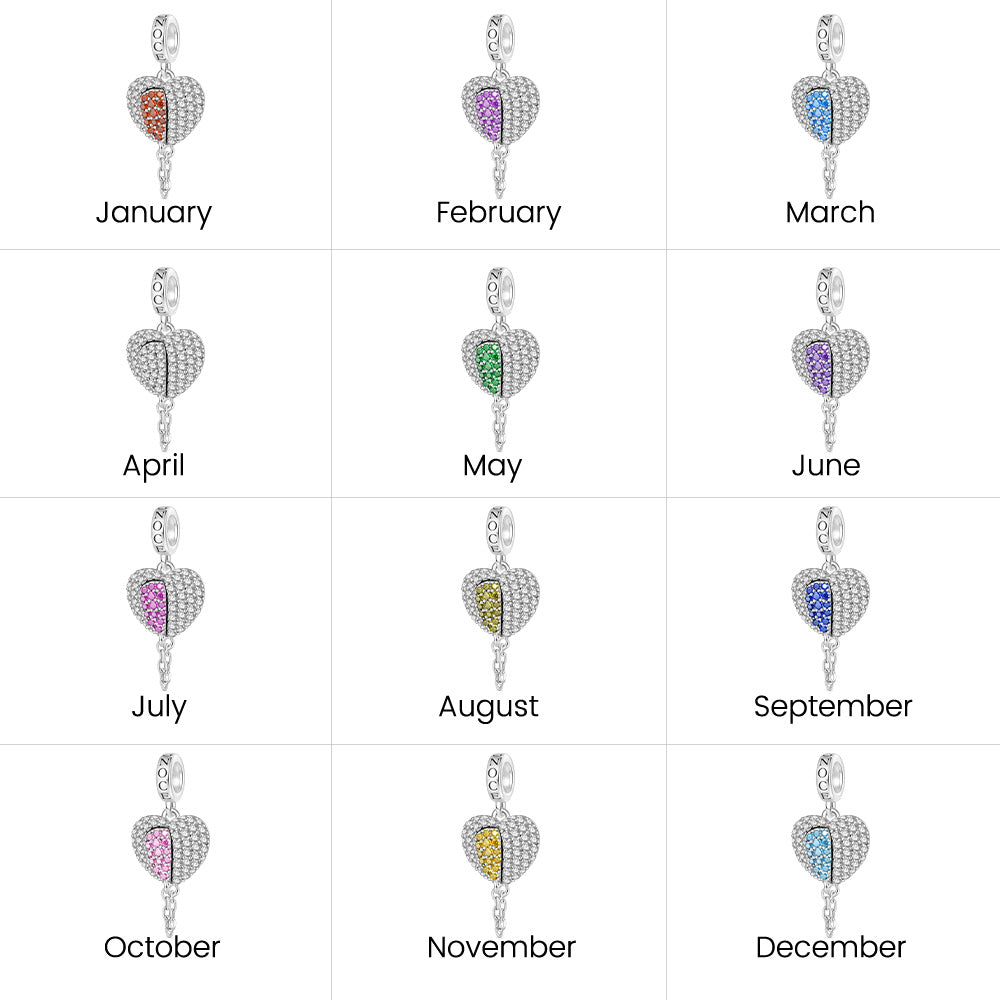Pick the March charm with light blue stones
The width and height of the screenshot is (1000, 1000).
[830, 110]
